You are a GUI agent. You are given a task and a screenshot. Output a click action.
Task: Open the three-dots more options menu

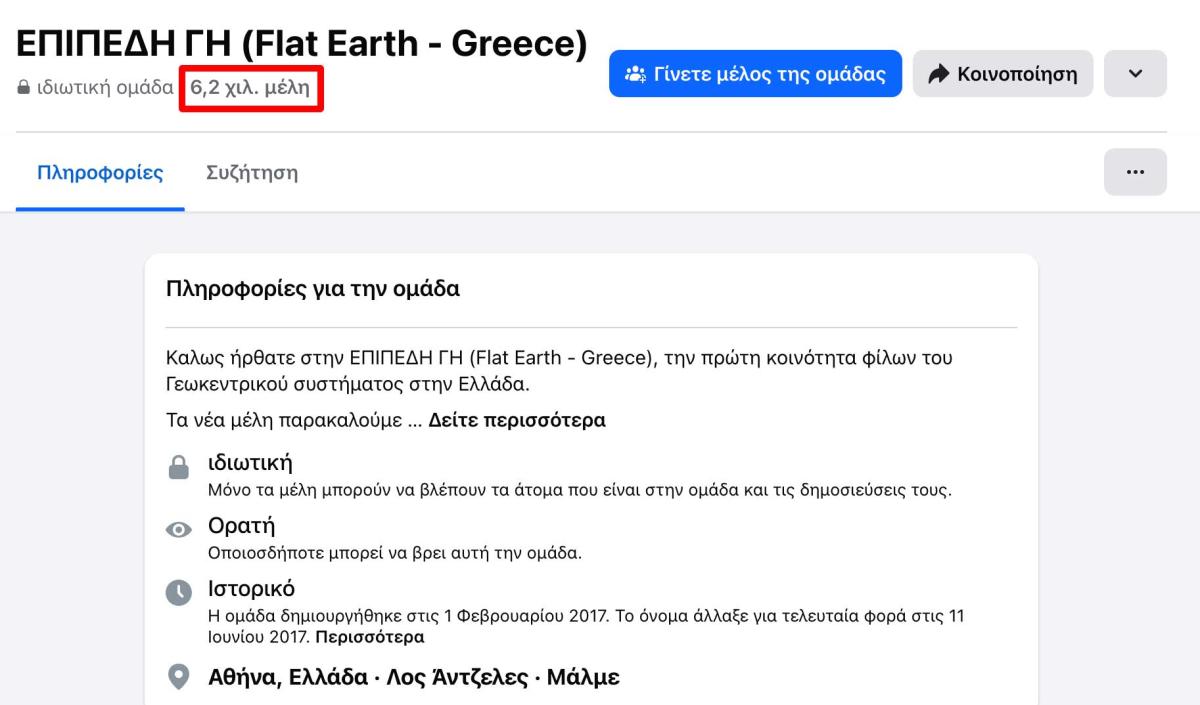[x=1135, y=172]
